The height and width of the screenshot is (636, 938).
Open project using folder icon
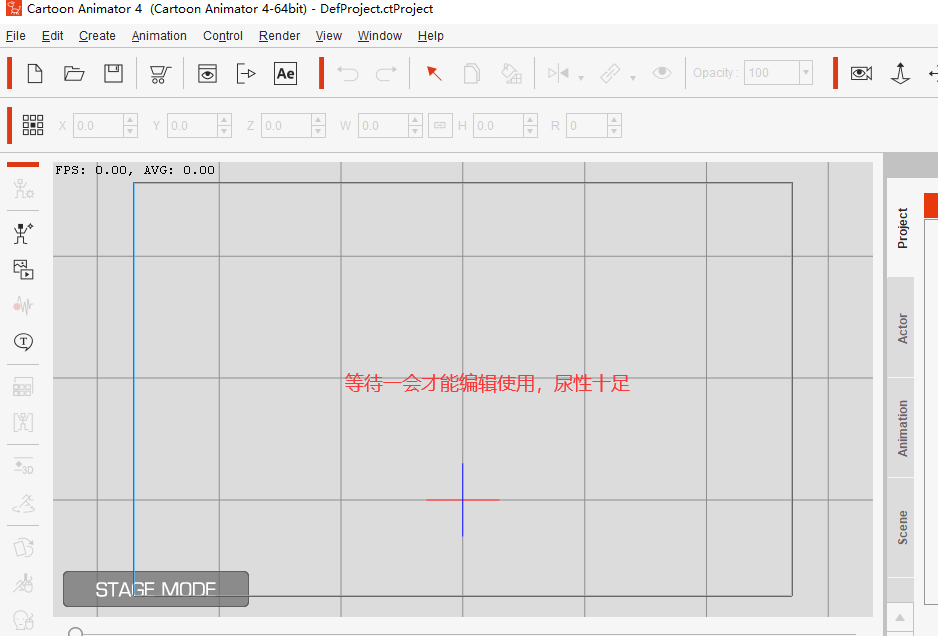coord(74,74)
